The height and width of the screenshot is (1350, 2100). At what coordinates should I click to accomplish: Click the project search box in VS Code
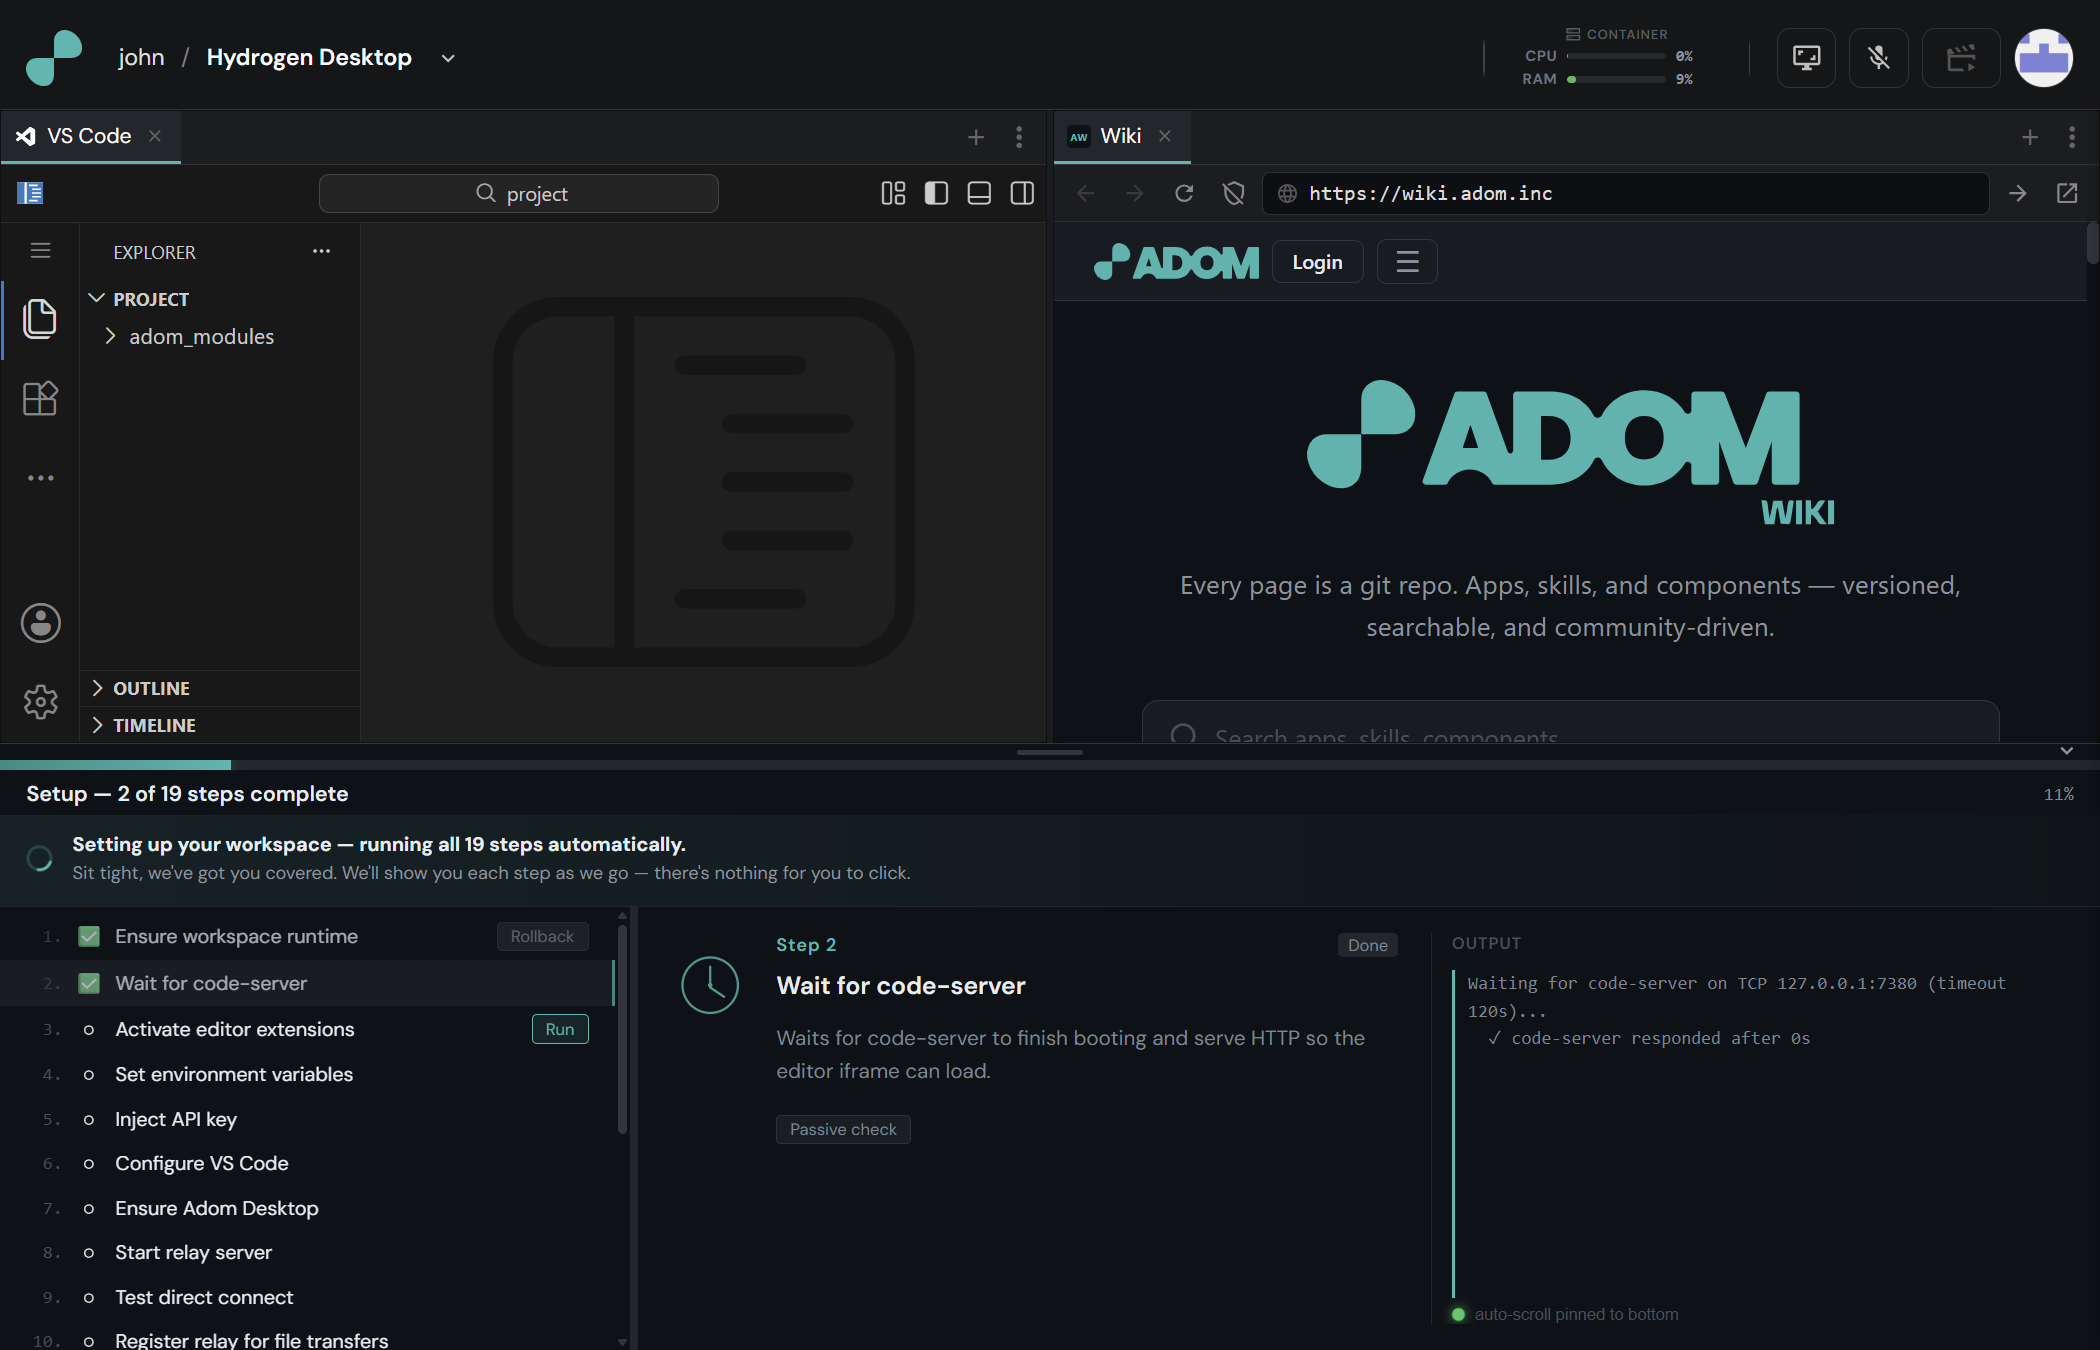[519, 193]
